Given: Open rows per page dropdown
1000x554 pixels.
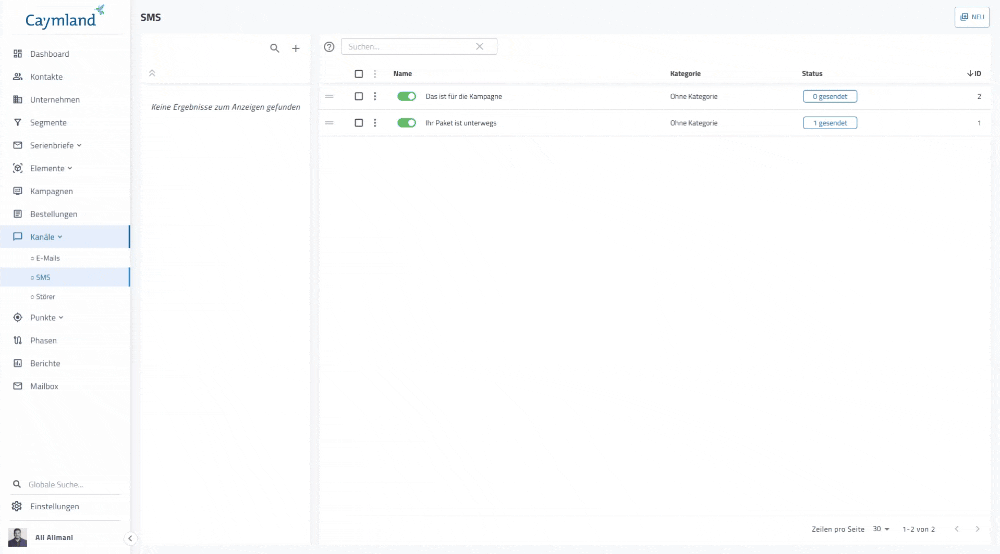Looking at the screenshot, I should pos(880,528).
